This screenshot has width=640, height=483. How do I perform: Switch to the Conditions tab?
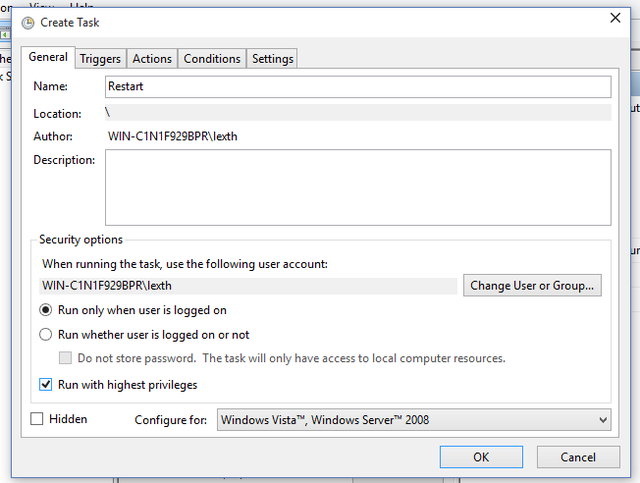tap(212, 59)
